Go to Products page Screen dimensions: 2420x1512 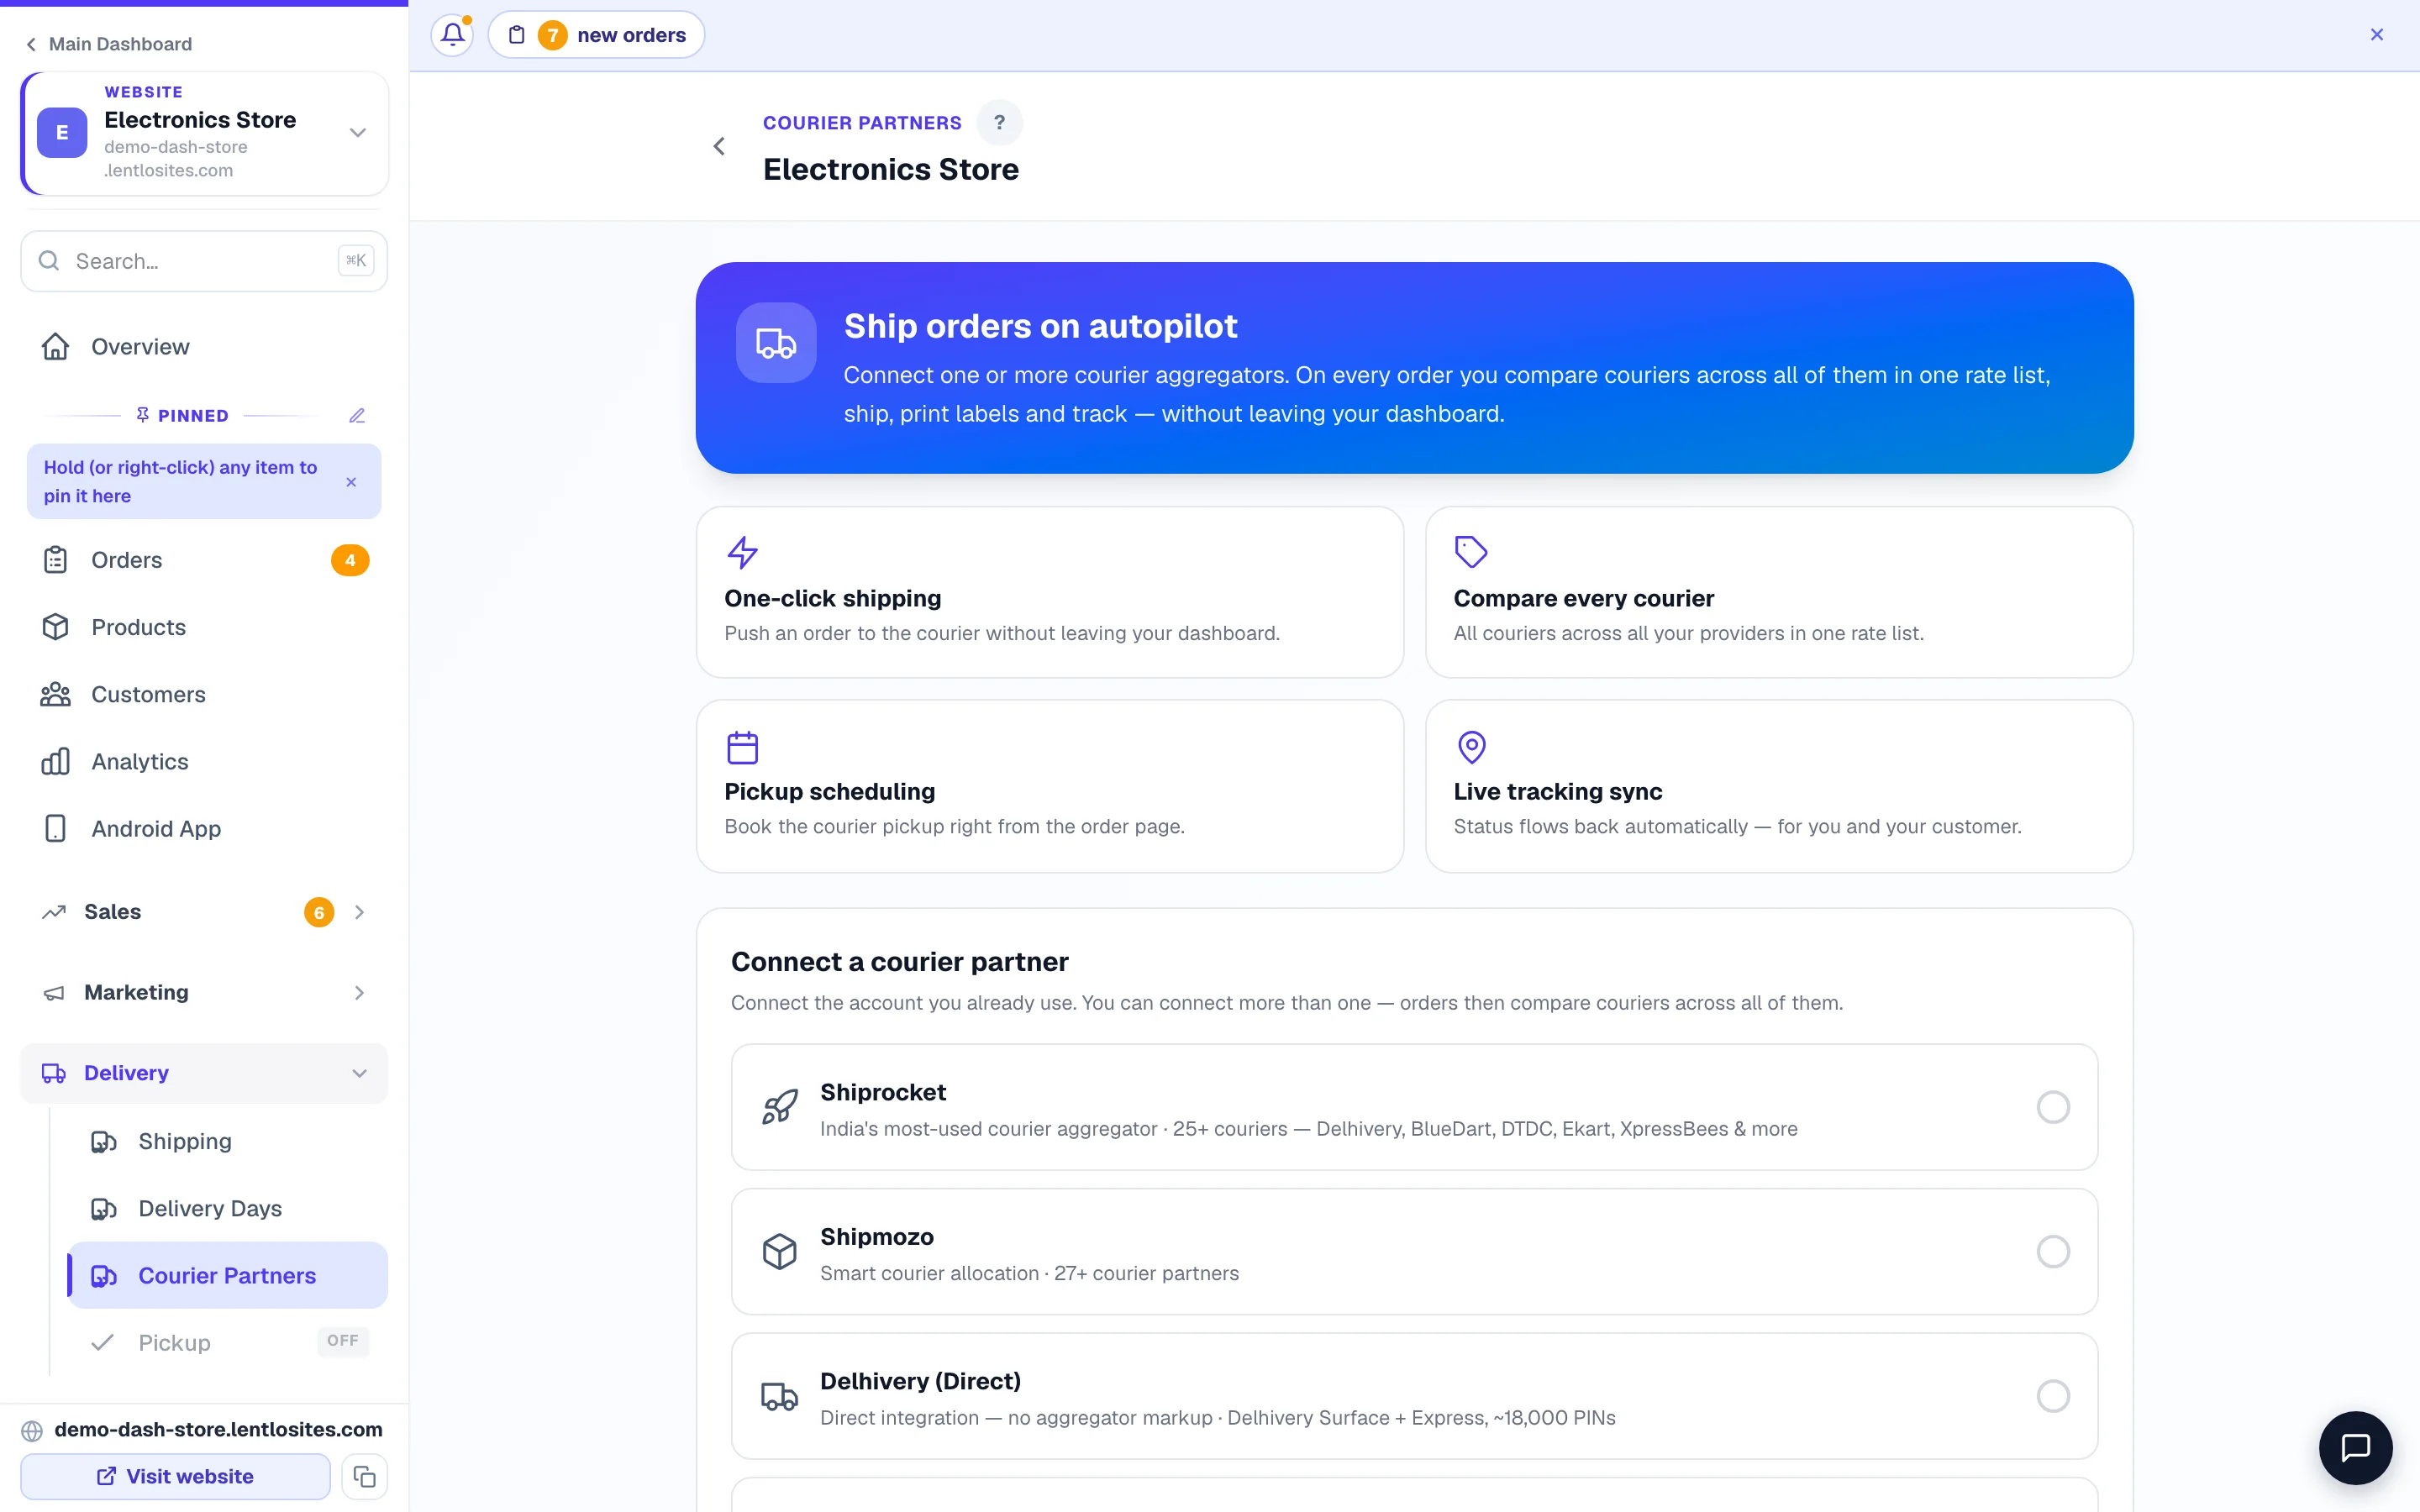point(204,627)
